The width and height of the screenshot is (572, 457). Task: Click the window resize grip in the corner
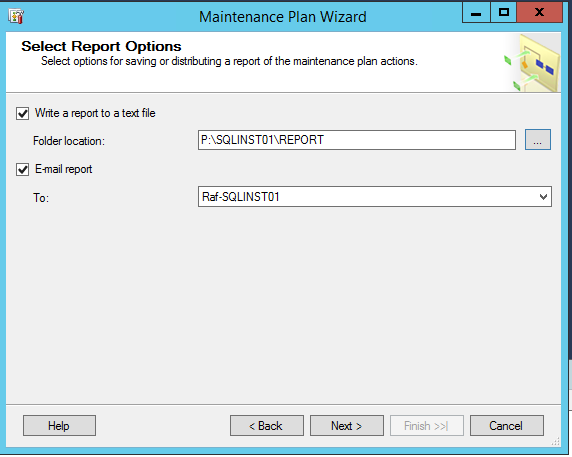(556, 442)
